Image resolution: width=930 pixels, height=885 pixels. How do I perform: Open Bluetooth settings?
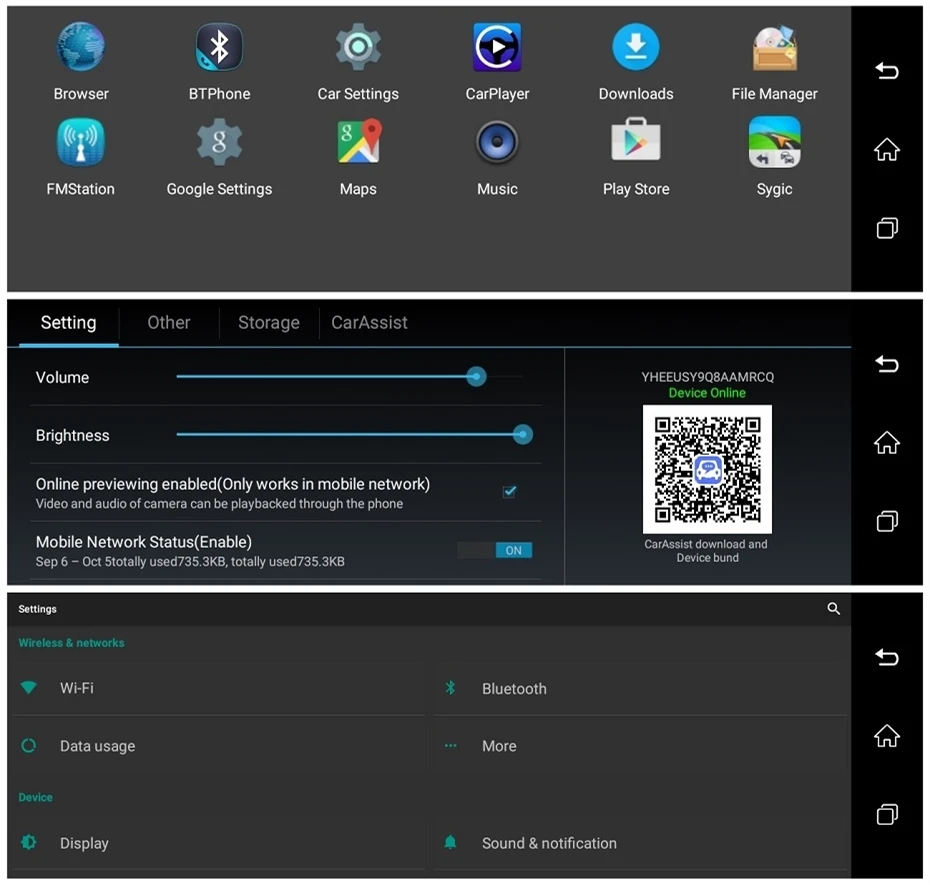(641, 688)
